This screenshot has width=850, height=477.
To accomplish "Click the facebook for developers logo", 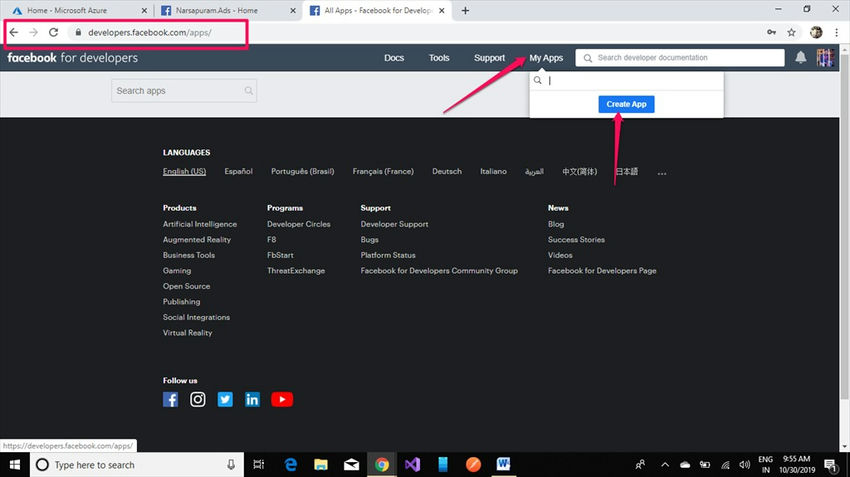I will (72, 58).
